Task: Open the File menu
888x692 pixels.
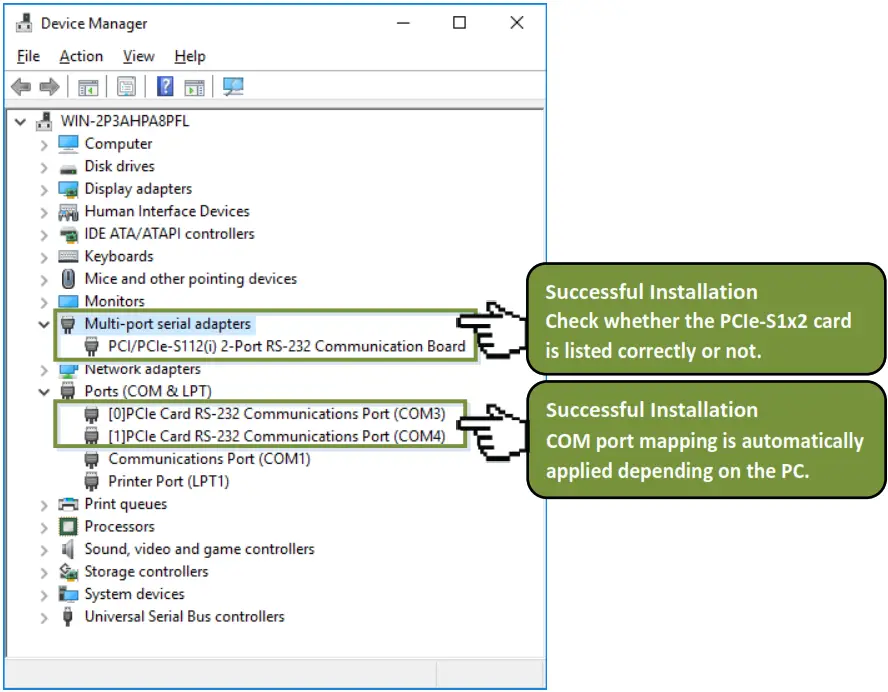Action: click(x=28, y=56)
